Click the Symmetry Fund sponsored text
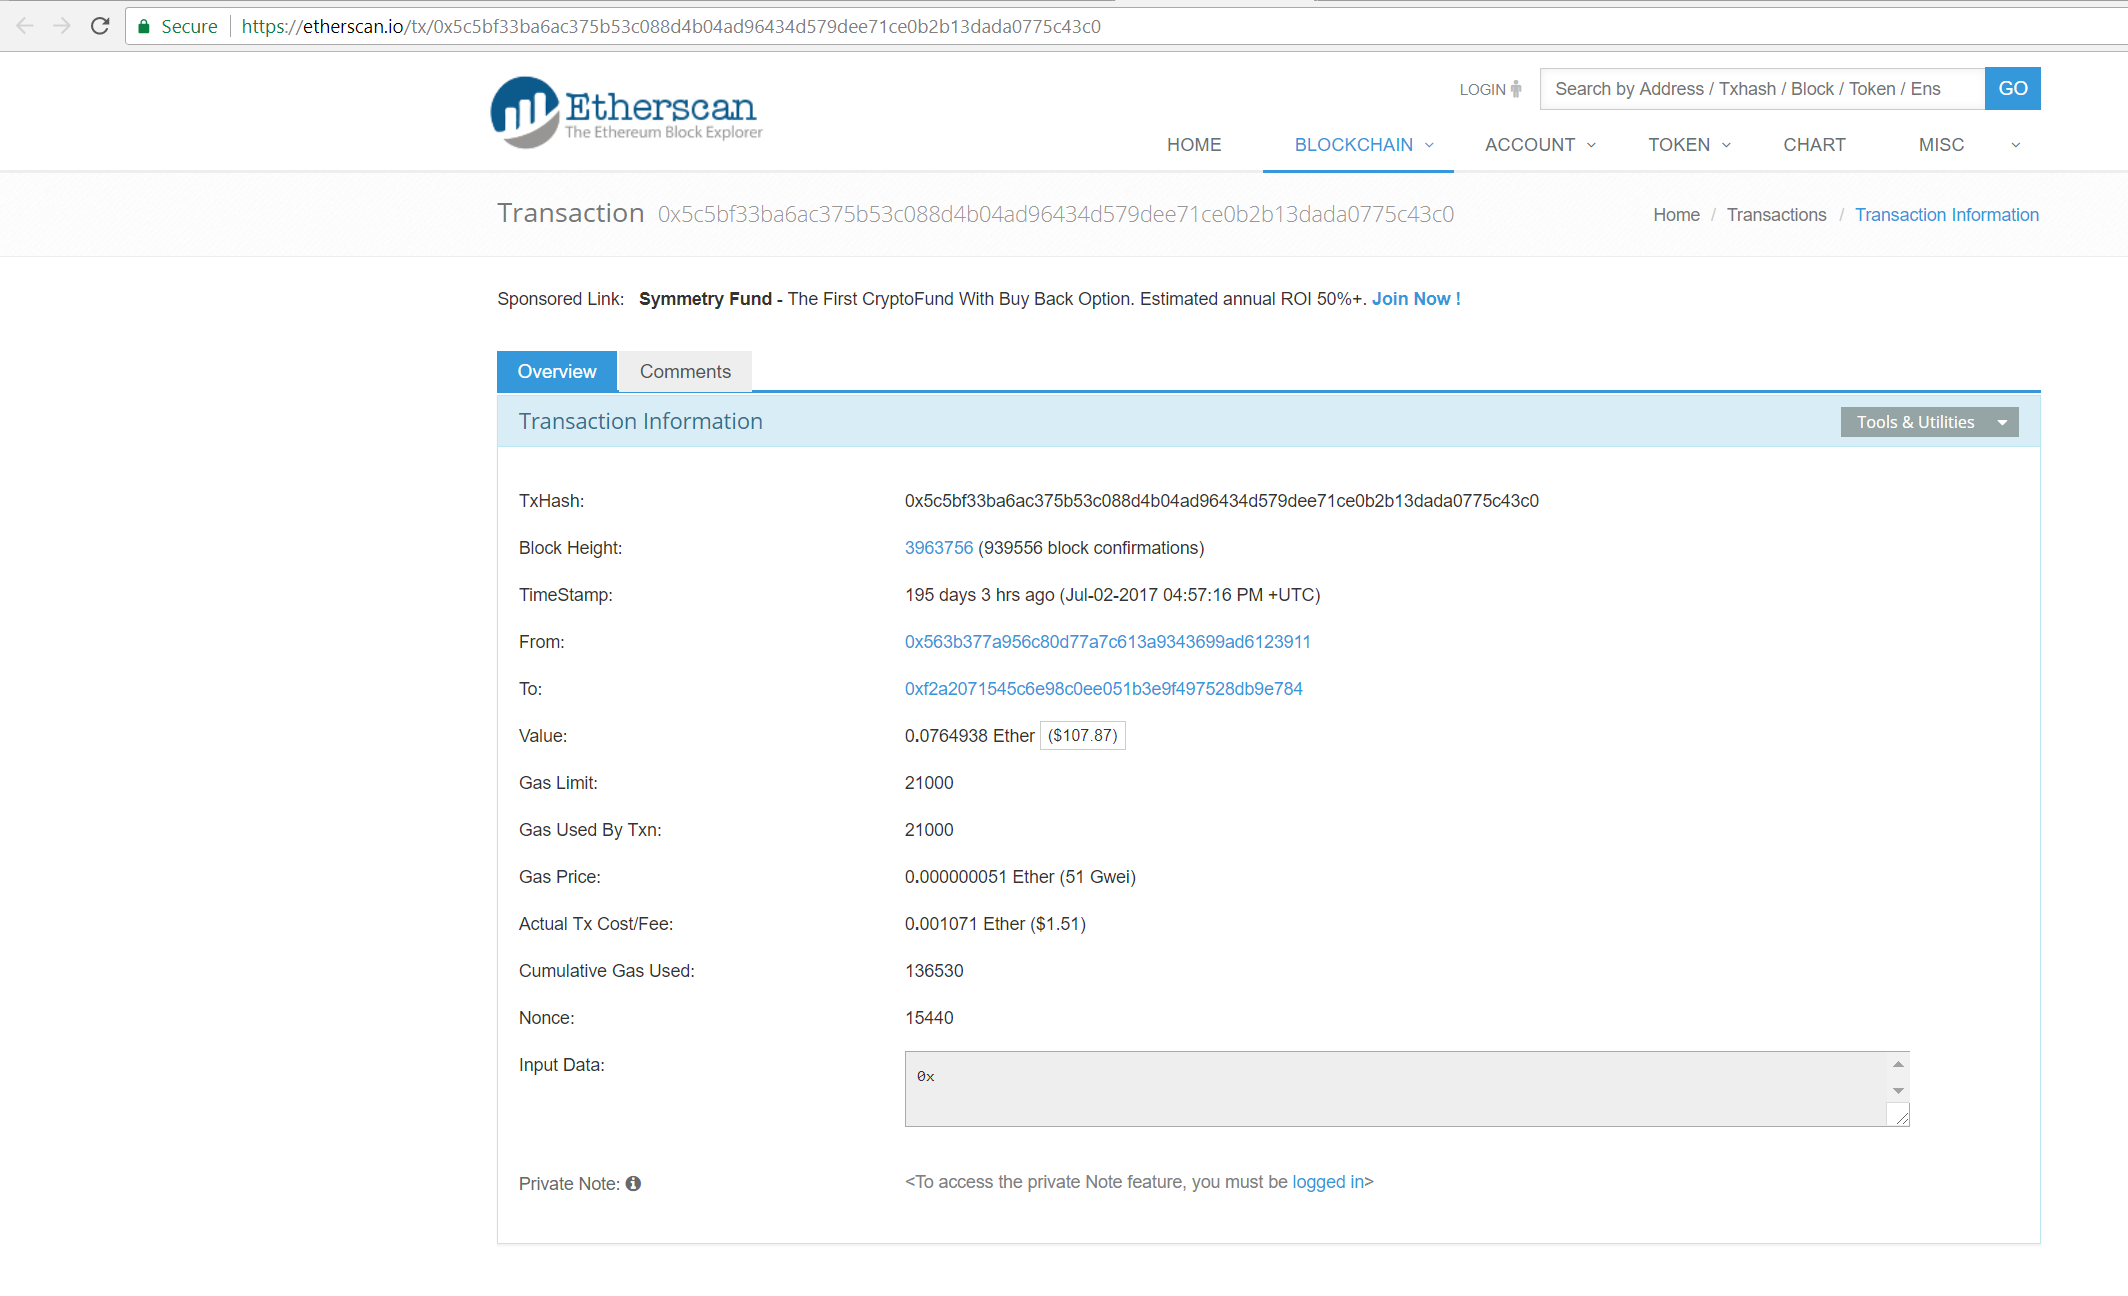Screen dimensions: 2128x1296 (x=705, y=299)
